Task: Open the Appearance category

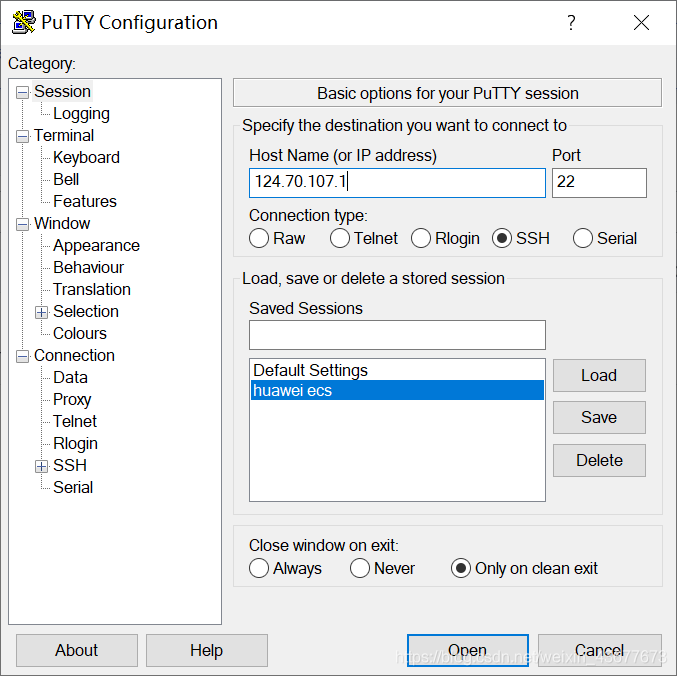Action: [x=96, y=246]
